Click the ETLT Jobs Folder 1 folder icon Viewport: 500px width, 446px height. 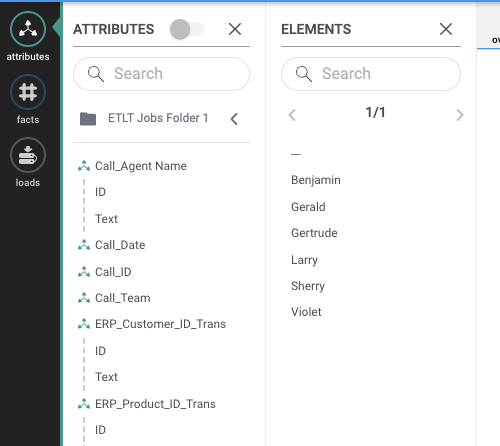click(88, 119)
